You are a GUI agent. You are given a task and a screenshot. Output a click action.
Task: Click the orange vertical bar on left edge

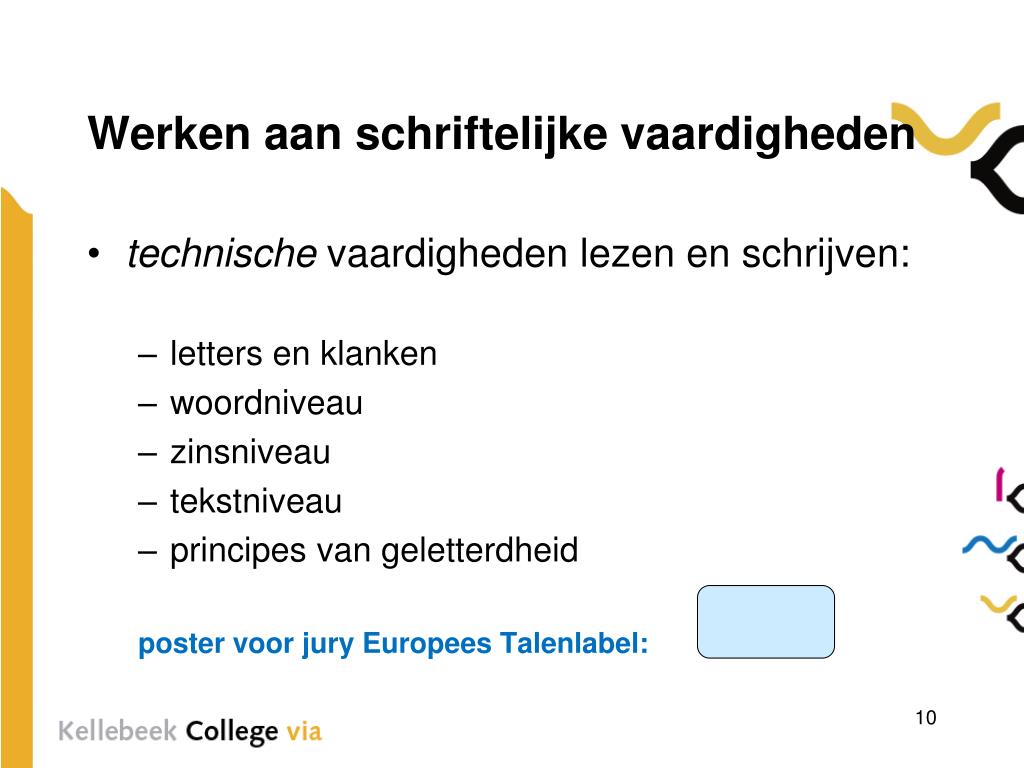[16, 478]
